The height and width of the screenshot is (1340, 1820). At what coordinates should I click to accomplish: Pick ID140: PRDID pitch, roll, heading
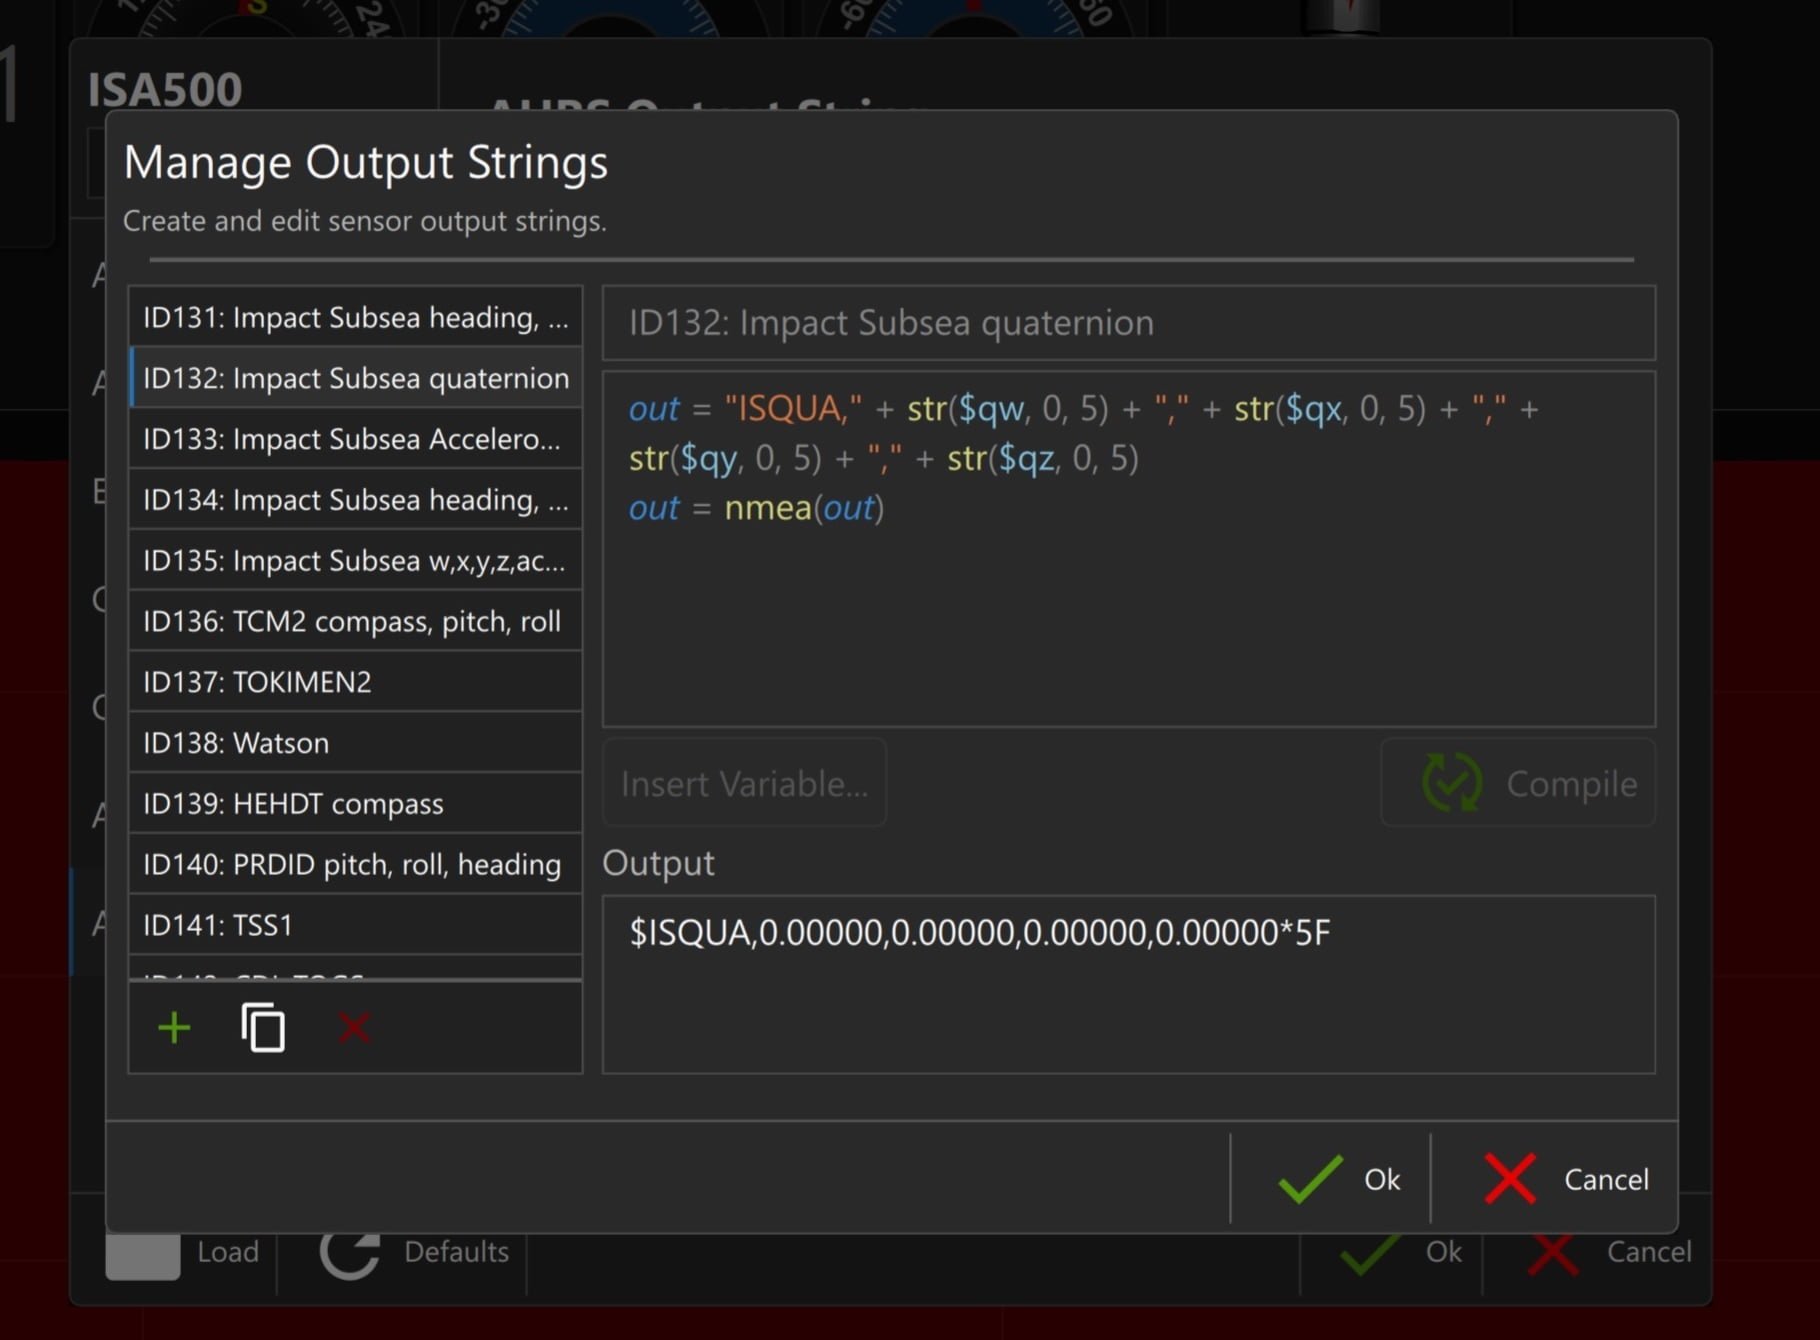pyautogui.click(x=355, y=865)
